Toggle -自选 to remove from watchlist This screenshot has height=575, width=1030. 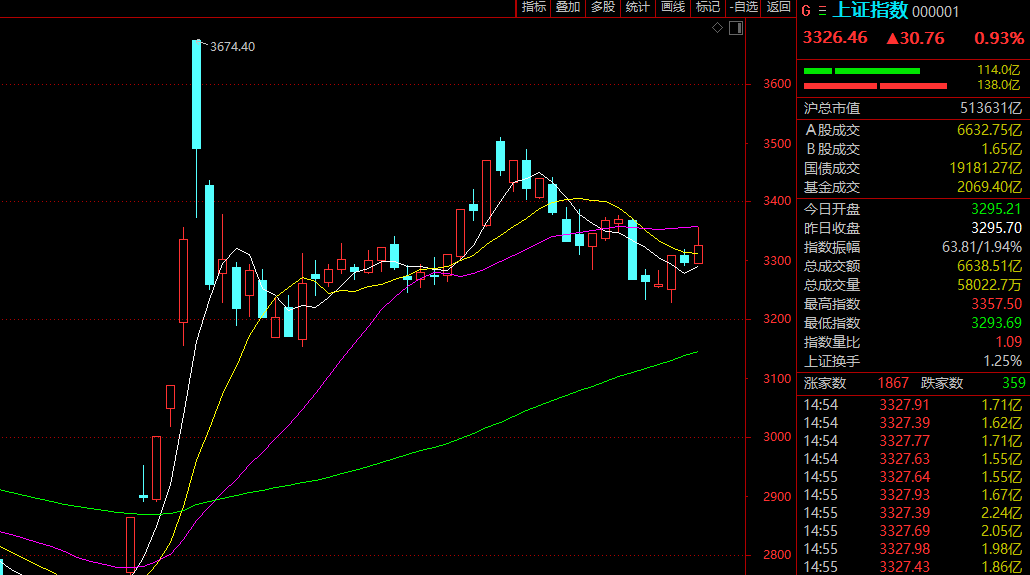[x=743, y=7]
